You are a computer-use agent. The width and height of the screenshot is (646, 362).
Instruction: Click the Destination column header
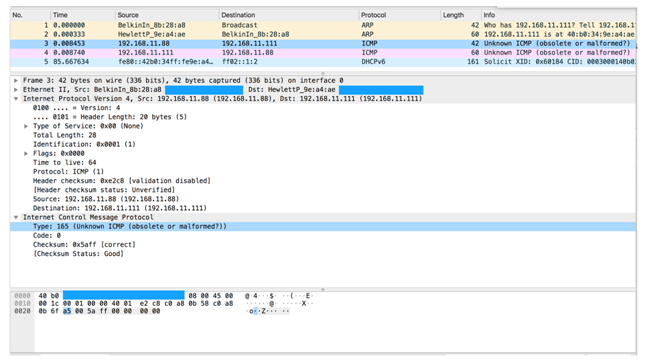pos(289,15)
